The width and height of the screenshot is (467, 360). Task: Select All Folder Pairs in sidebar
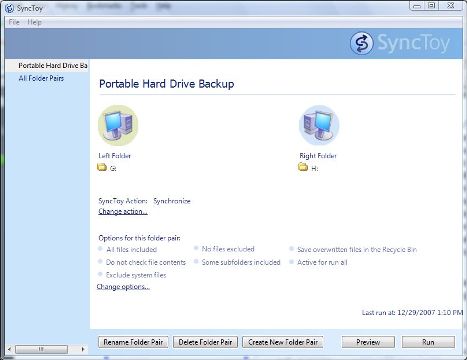(41, 78)
